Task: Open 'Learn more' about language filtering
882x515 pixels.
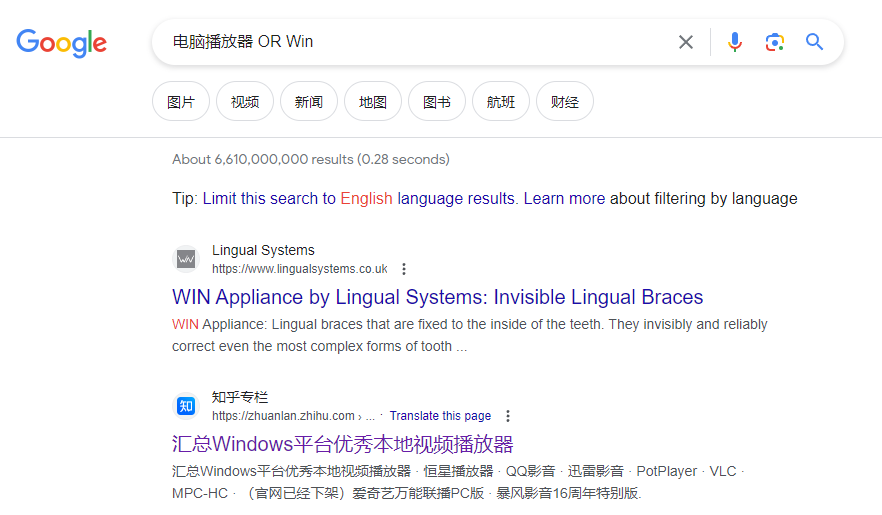Action: click(564, 198)
